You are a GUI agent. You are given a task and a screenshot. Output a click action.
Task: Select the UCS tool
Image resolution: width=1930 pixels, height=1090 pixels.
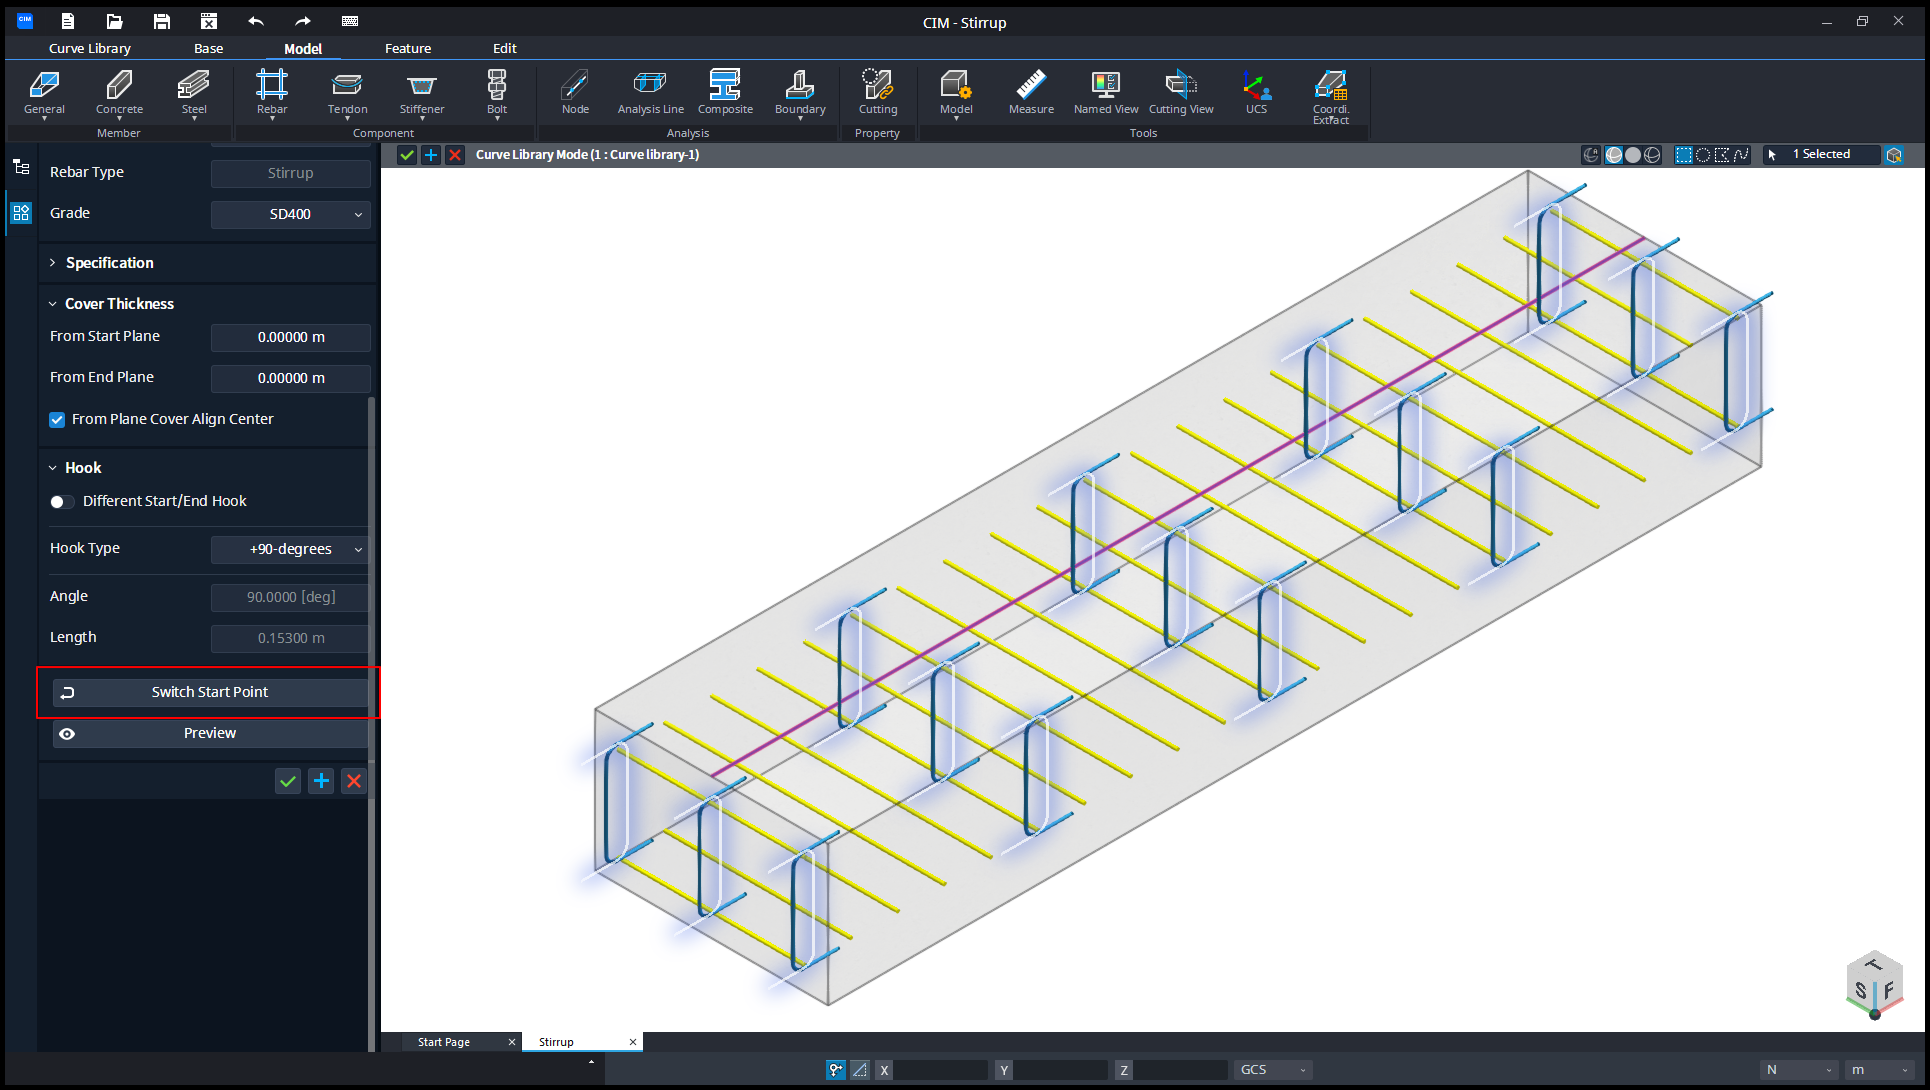pyautogui.click(x=1256, y=93)
